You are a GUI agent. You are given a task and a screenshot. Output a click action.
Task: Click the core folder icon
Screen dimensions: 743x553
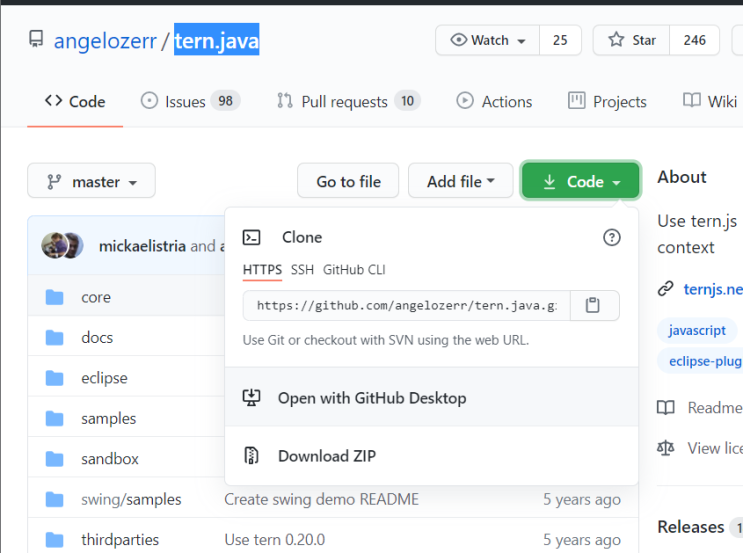click(54, 298)
